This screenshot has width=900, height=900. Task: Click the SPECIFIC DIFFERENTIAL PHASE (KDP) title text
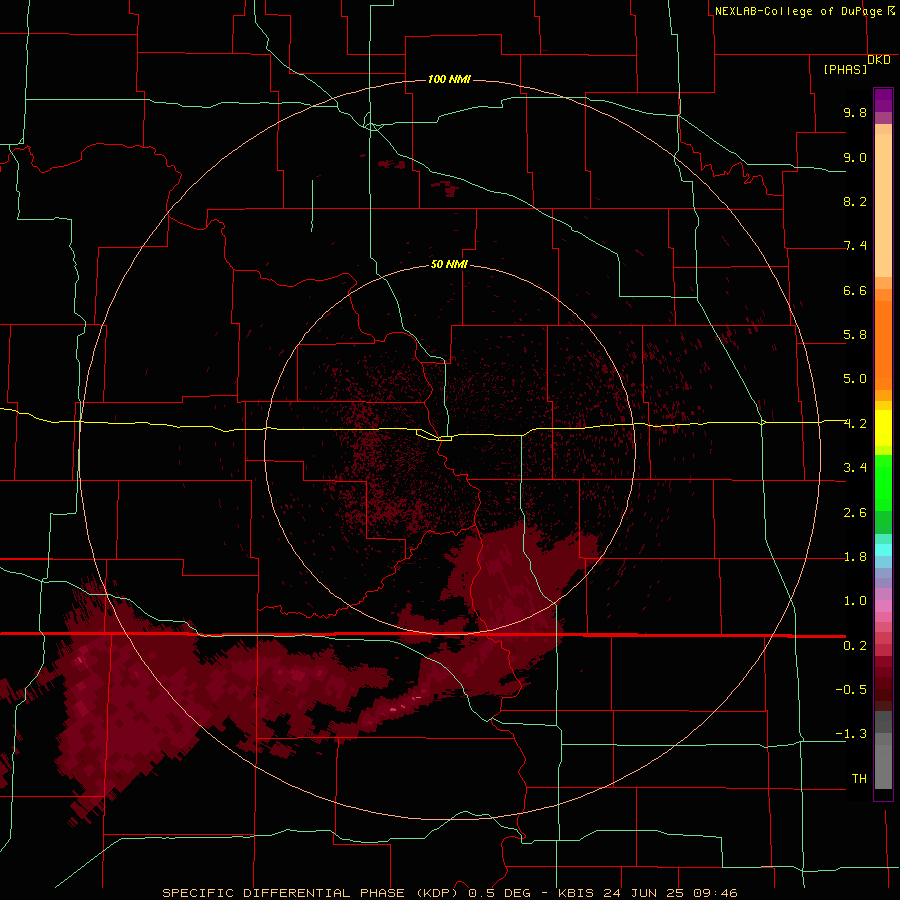[310, 893]
